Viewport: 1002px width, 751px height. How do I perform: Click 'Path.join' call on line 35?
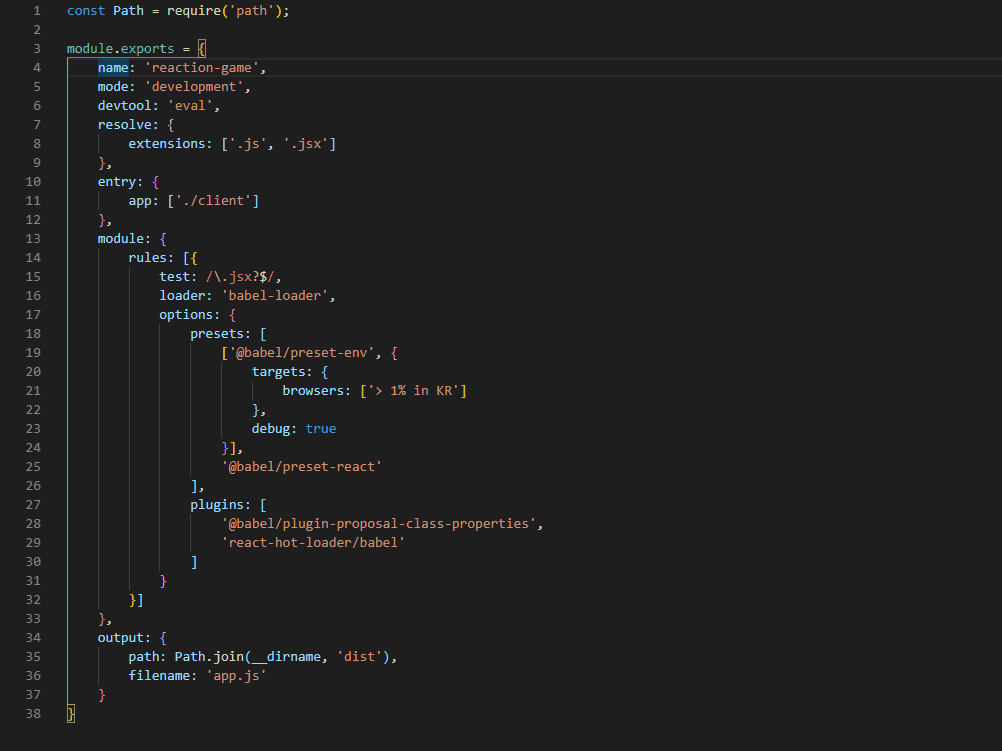(209, 657)
